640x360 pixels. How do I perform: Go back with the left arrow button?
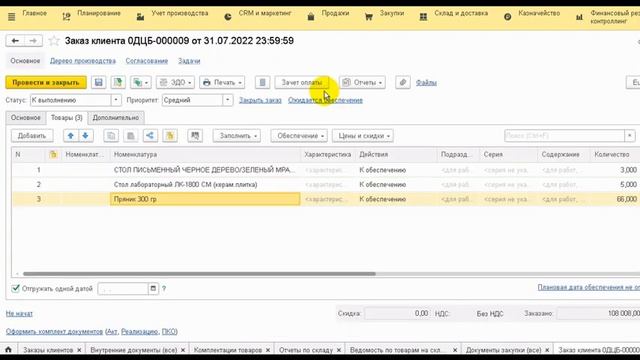tap(15, 41)
